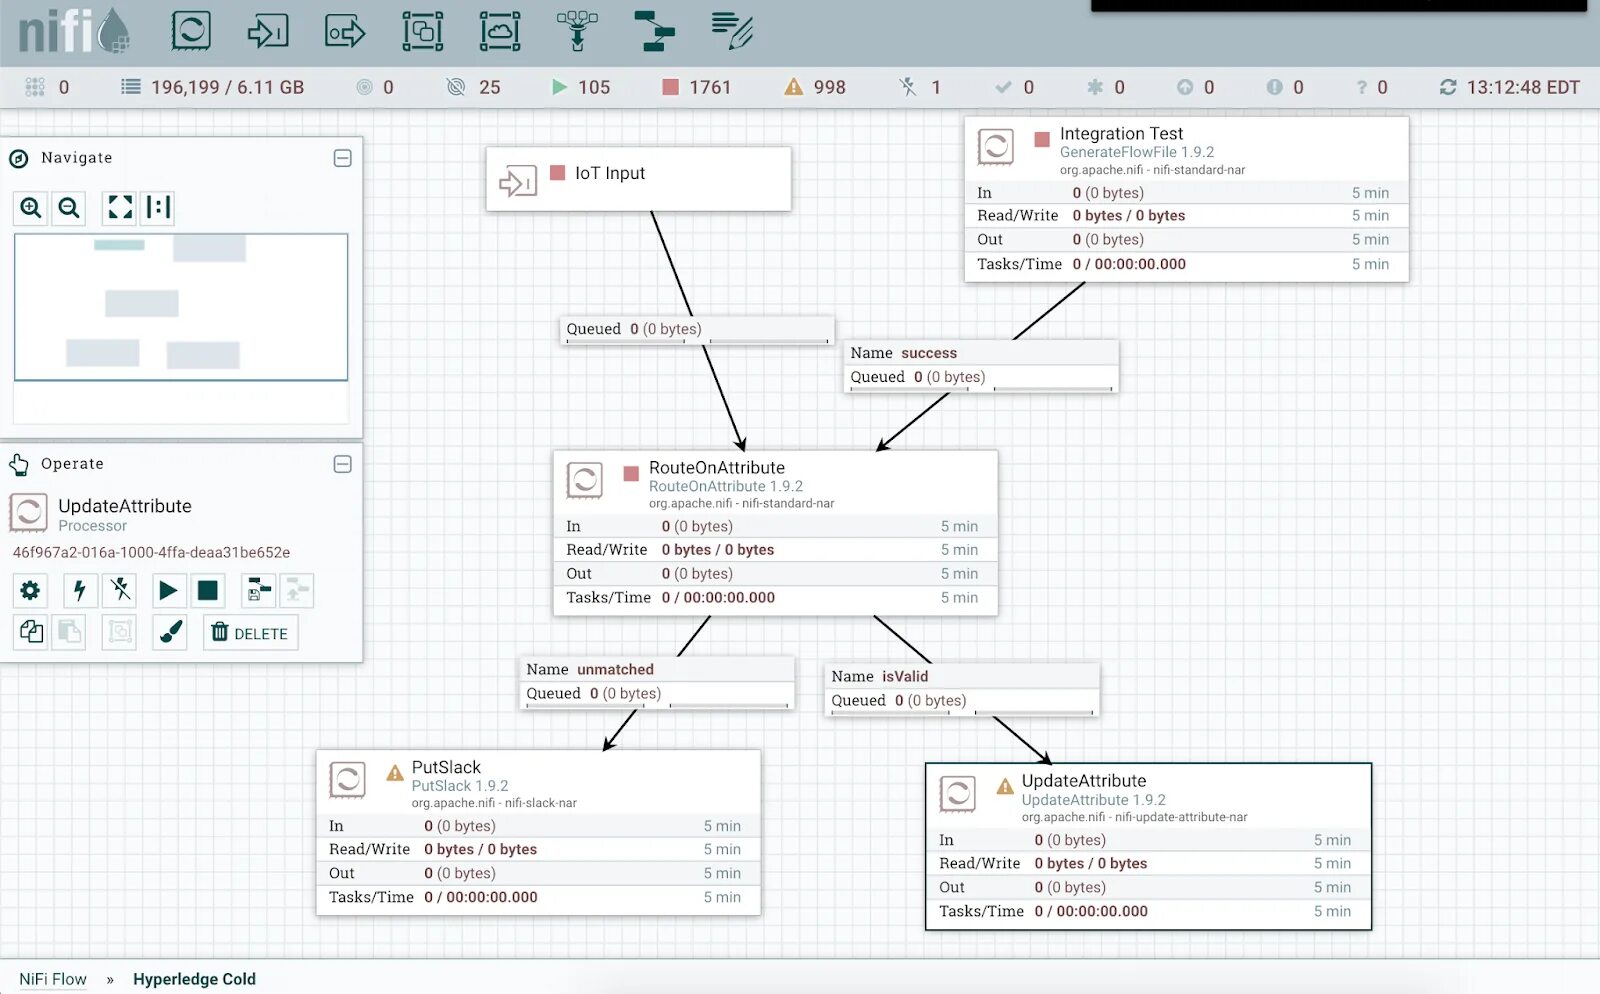This screenshot has height=994, width=1600.
Task: Click the NiFi Flow breadcrumb link
Action: pos(53,979)
